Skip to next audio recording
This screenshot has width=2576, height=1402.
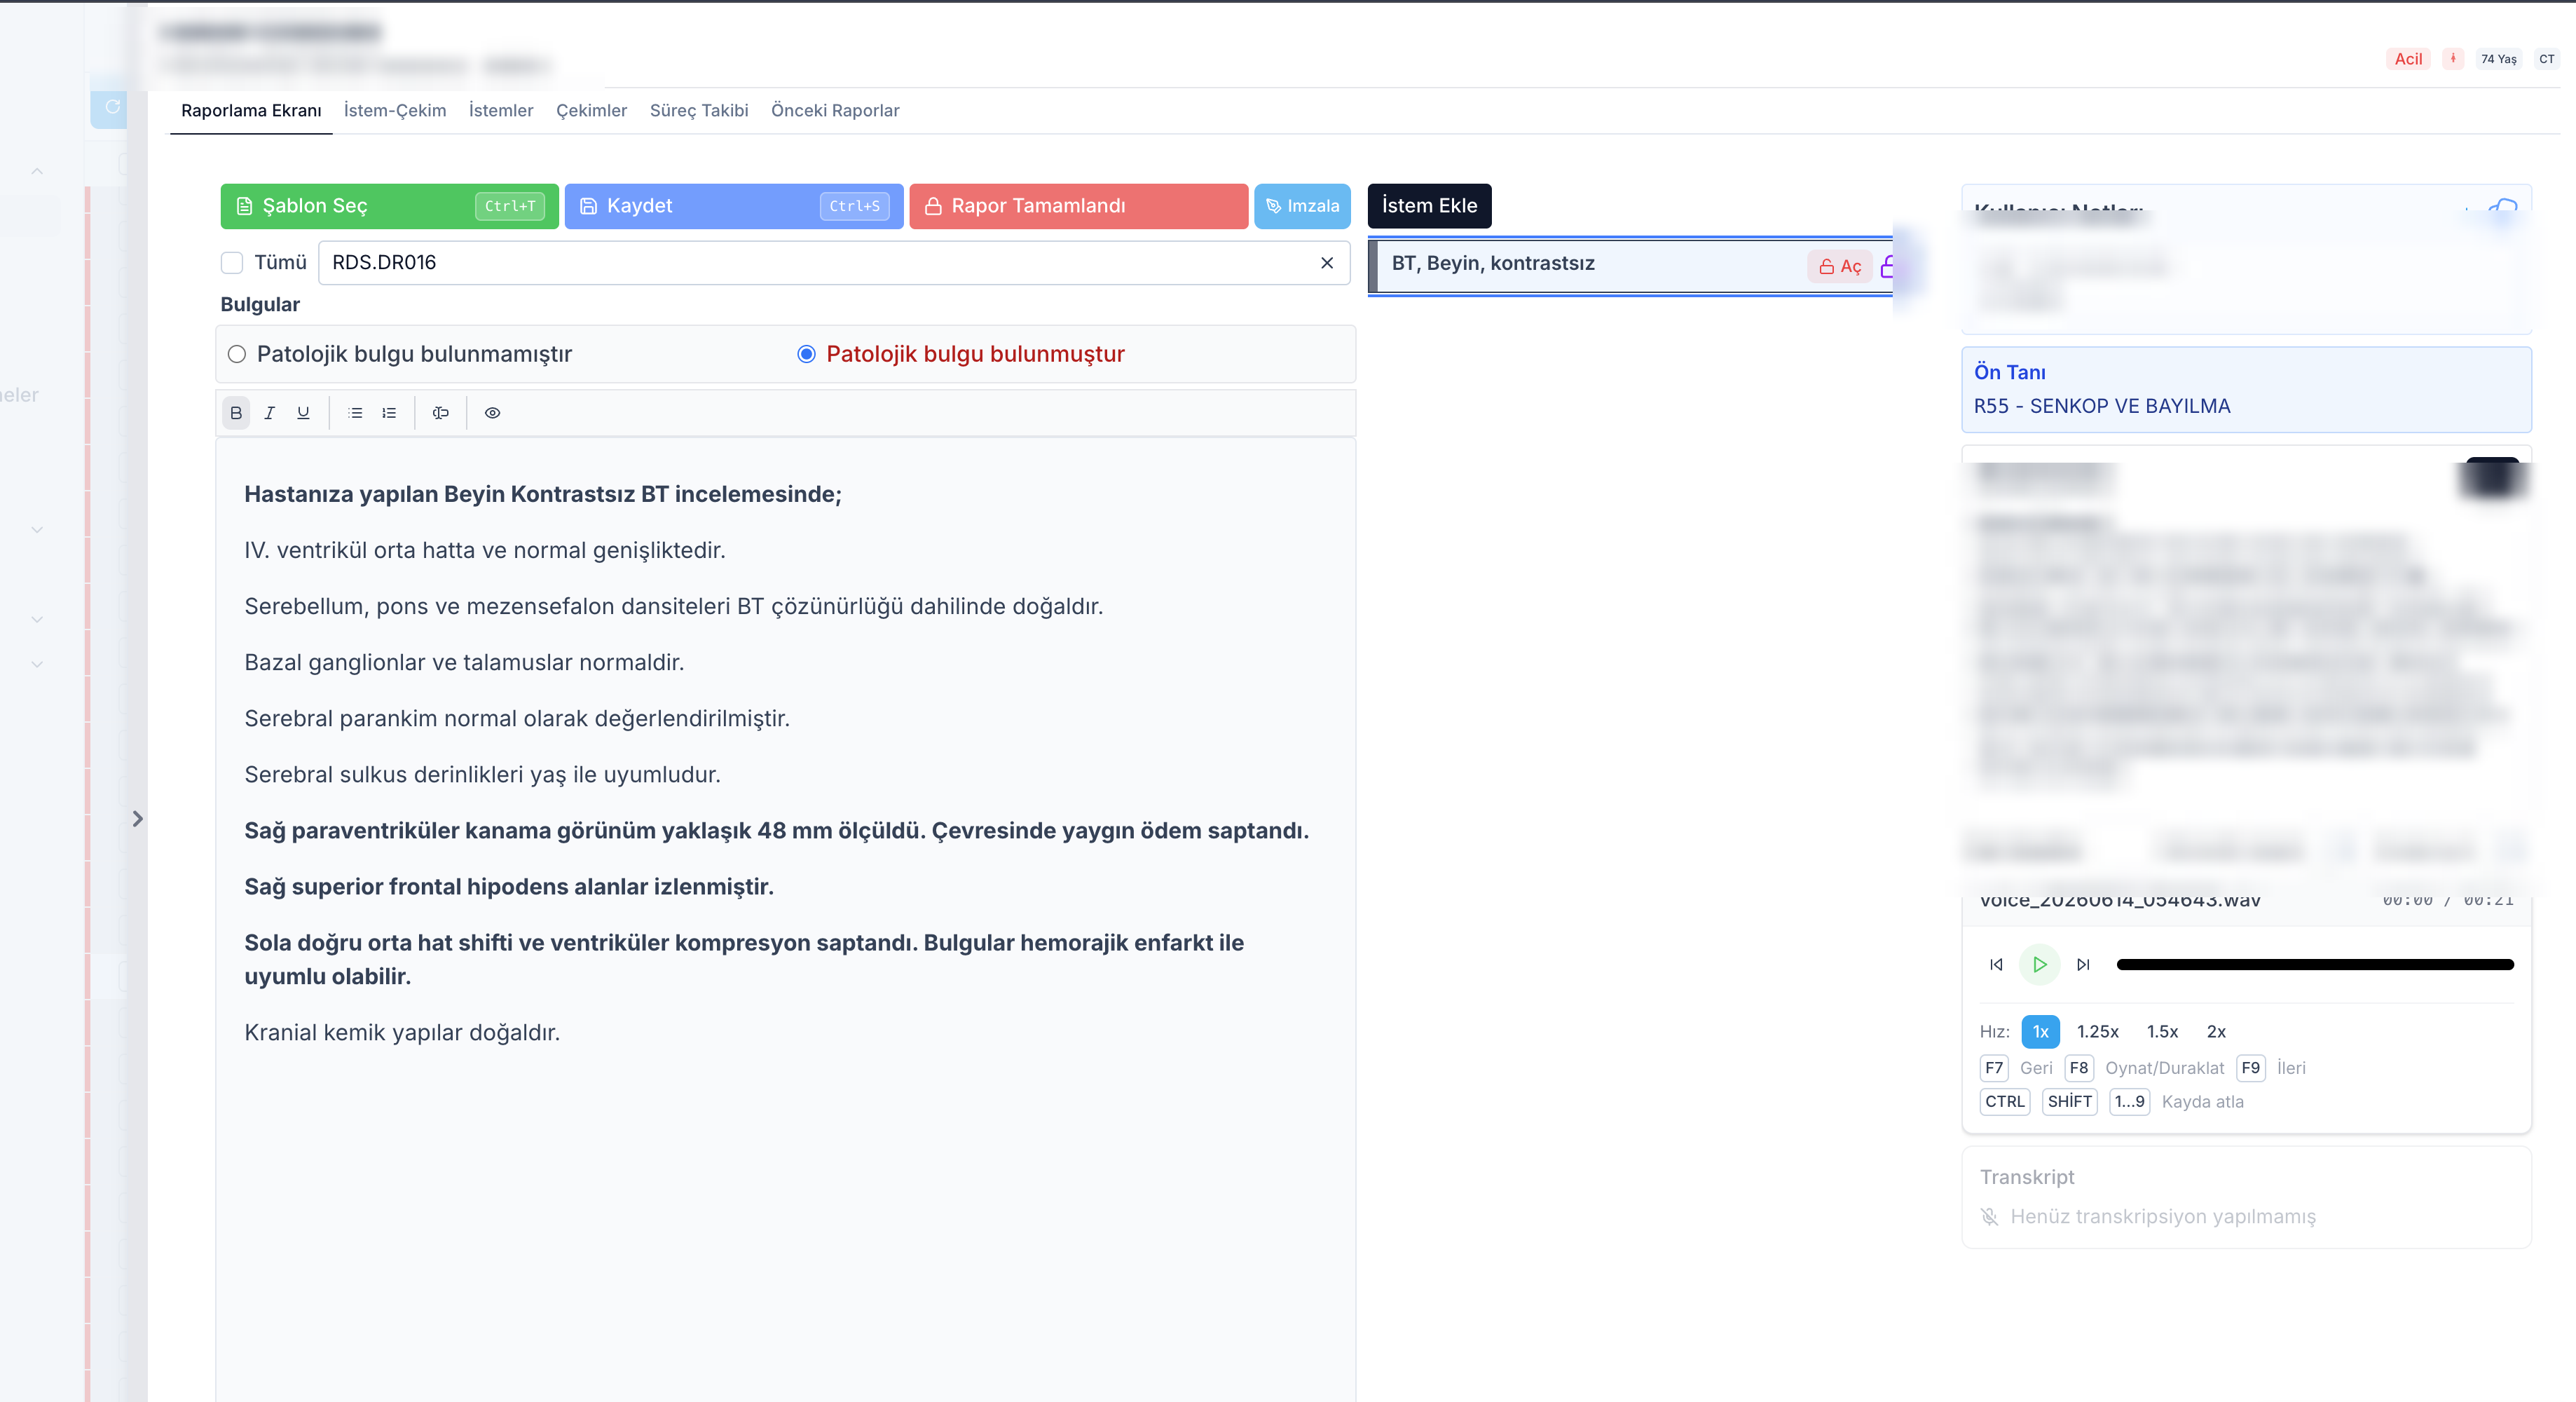[2083, 965]
